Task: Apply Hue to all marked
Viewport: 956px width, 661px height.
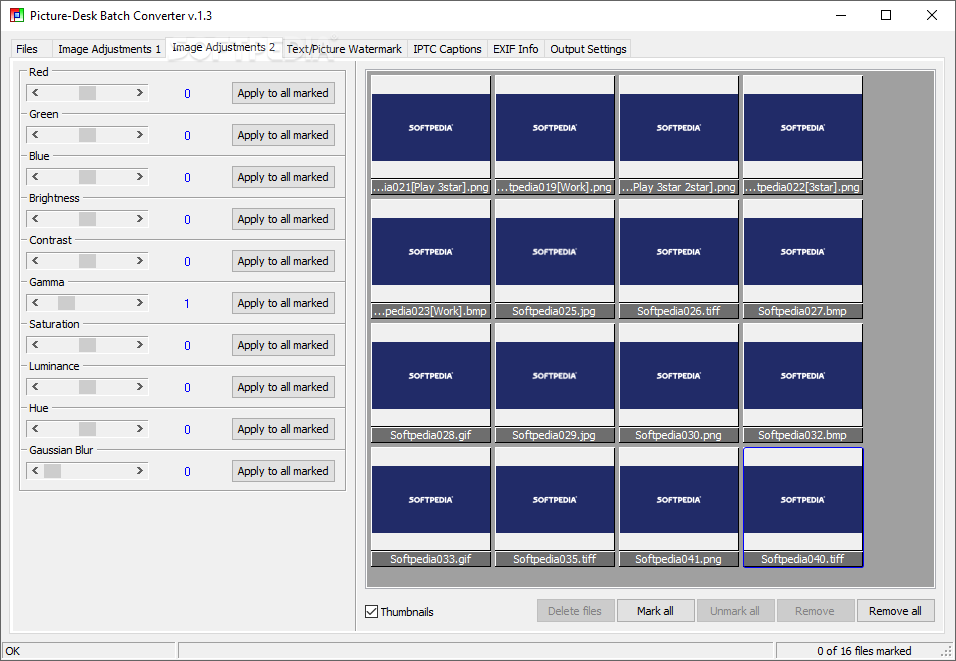Action: [x=283, y=429]
